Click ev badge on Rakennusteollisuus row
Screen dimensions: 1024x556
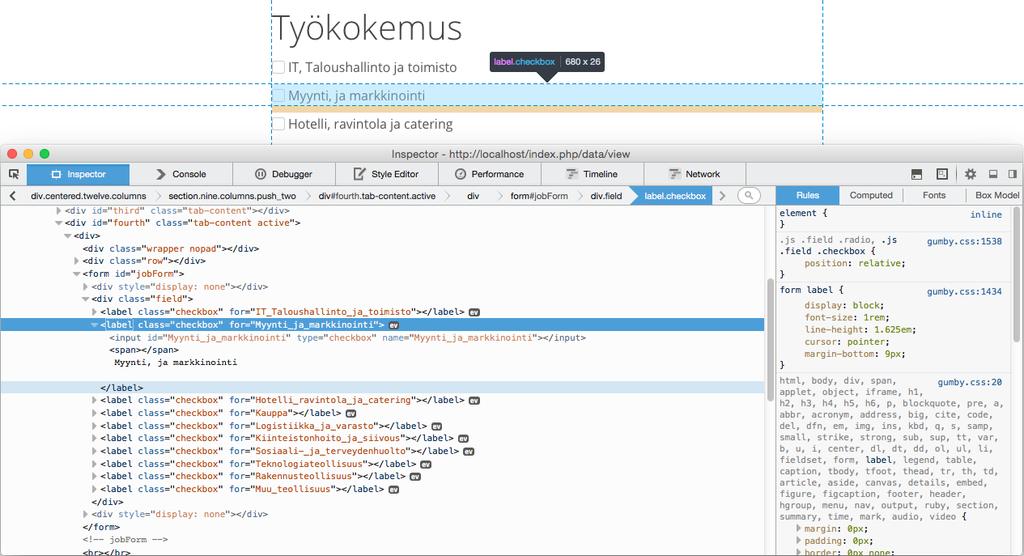coord(415,477)
